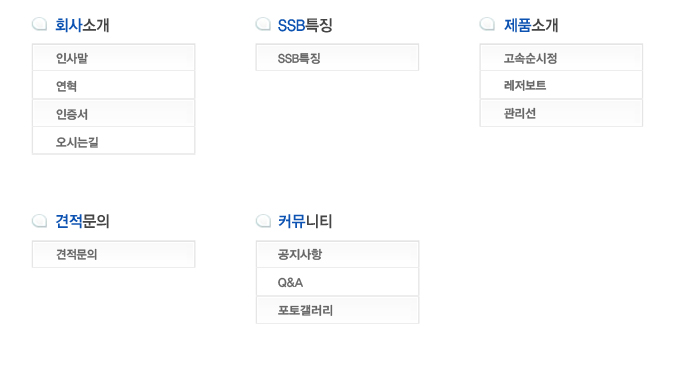Go to 오시는길 page
This screenshot has height=369, width=700.
113,141
